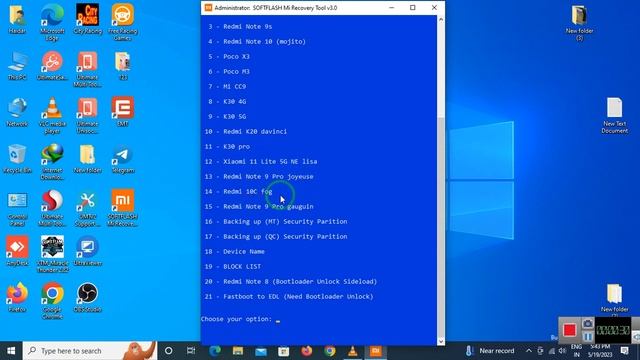
Task: Expand hidden system tray icons
Action: 529,351
